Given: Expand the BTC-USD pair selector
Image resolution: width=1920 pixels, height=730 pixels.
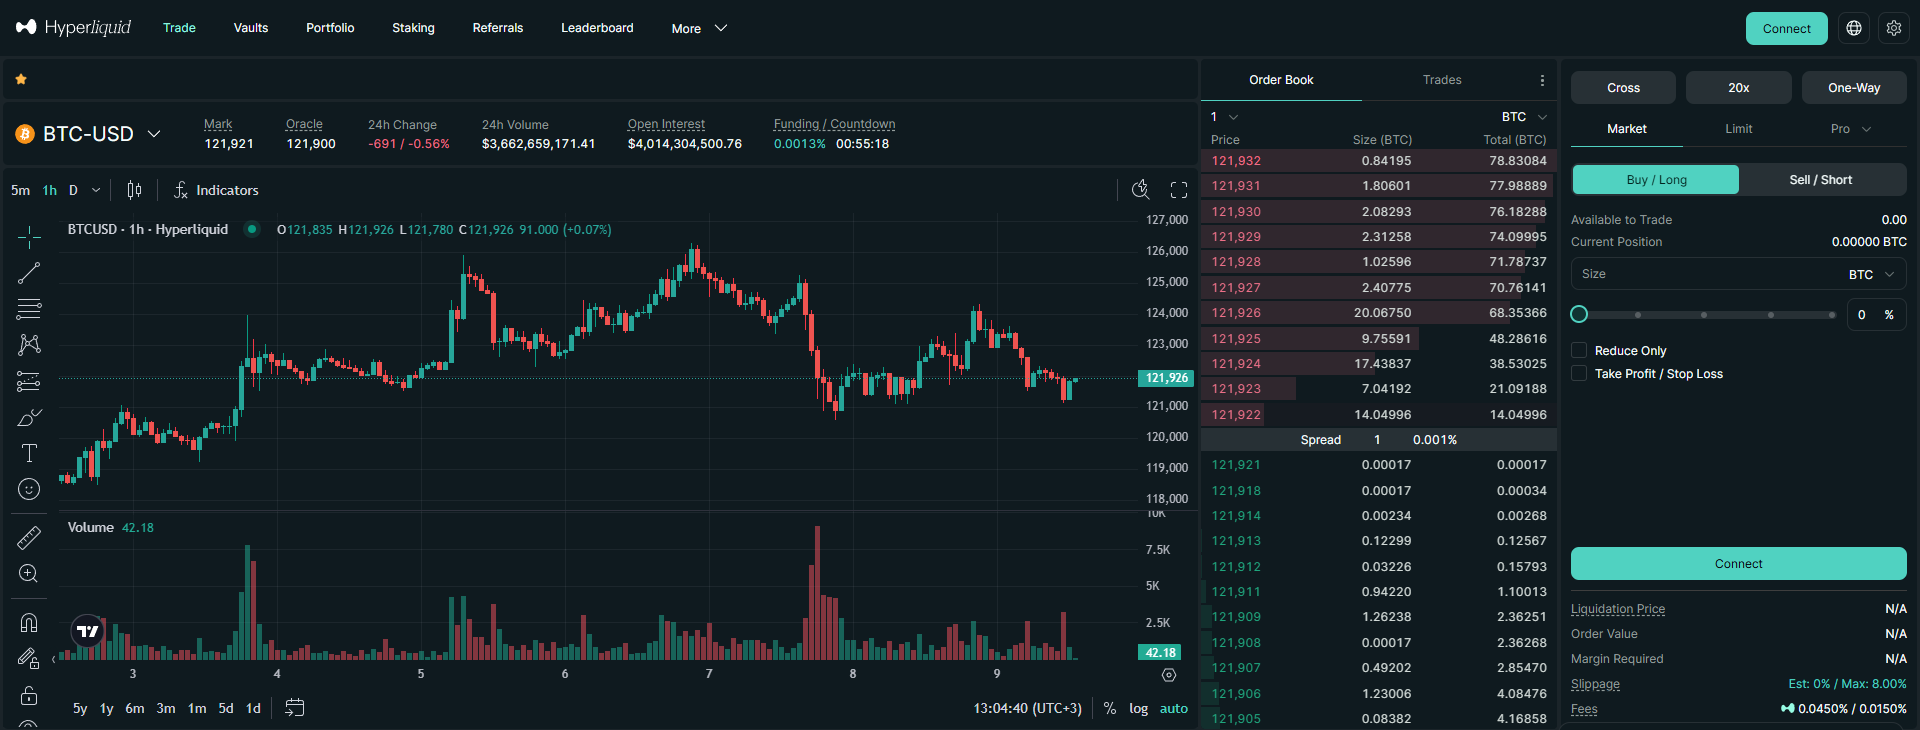Looking at the screenshot, I should point(154,134).
